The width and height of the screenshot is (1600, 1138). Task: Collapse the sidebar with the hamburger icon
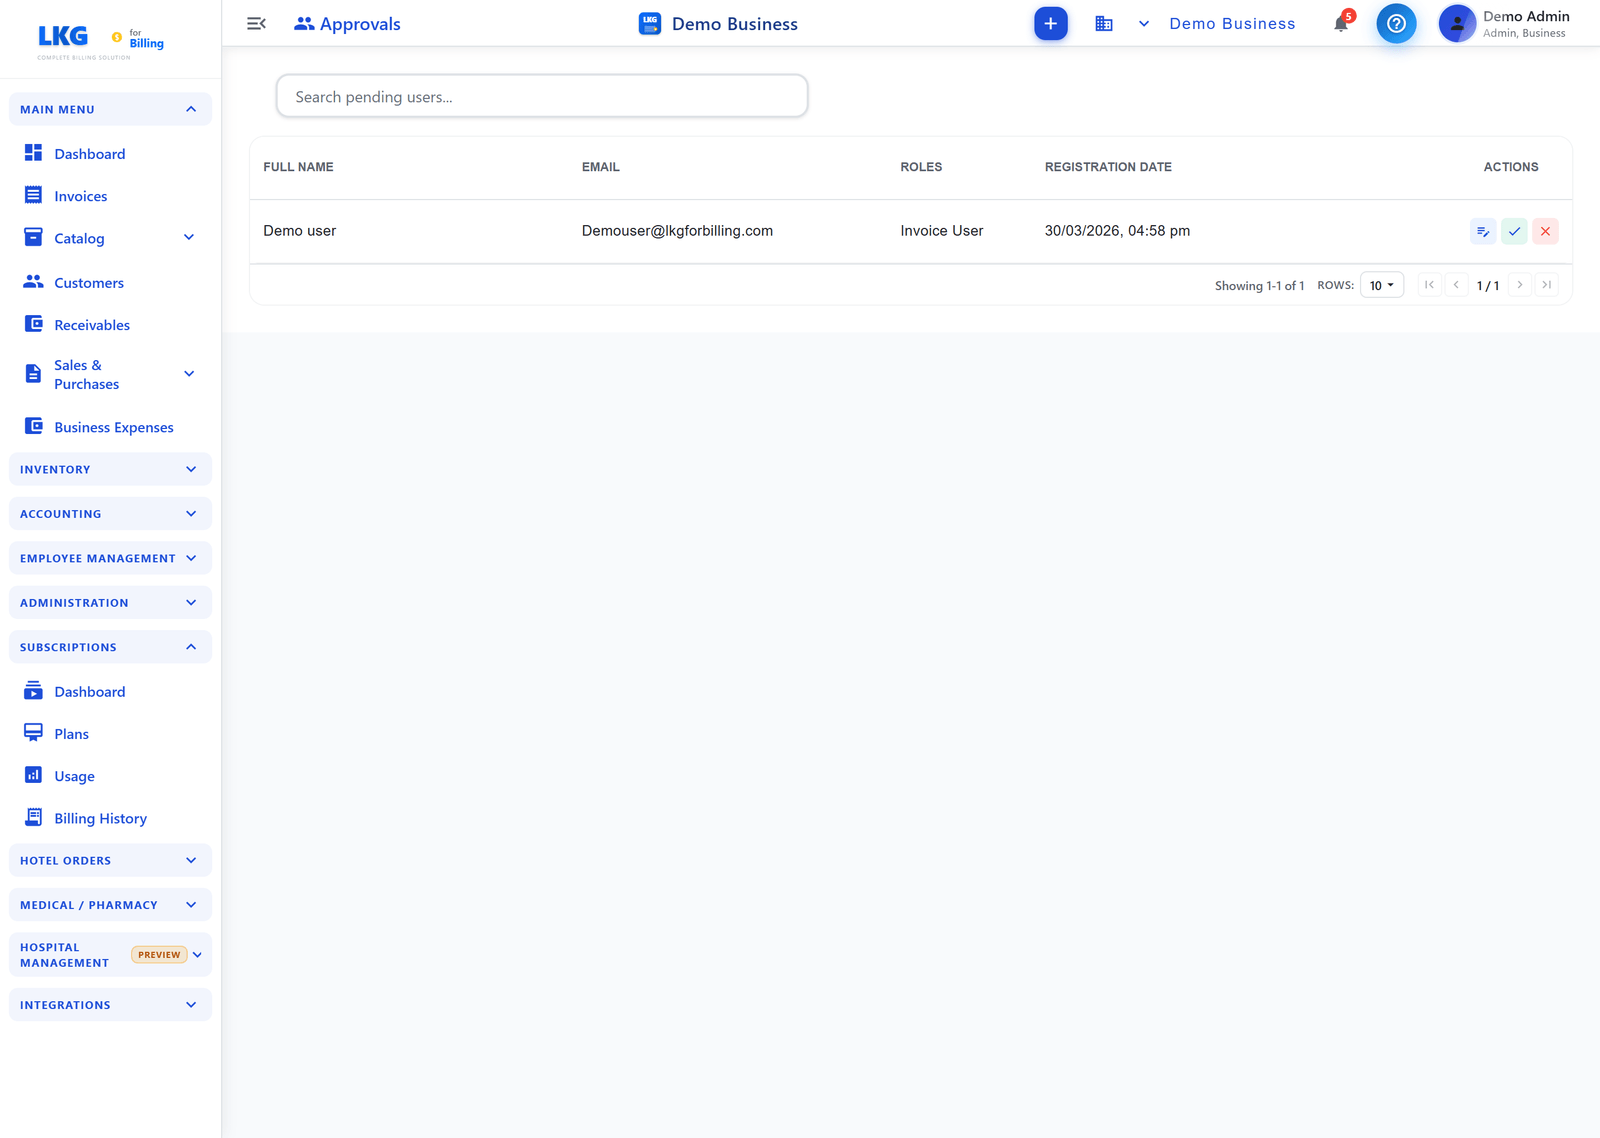point(256,23)
